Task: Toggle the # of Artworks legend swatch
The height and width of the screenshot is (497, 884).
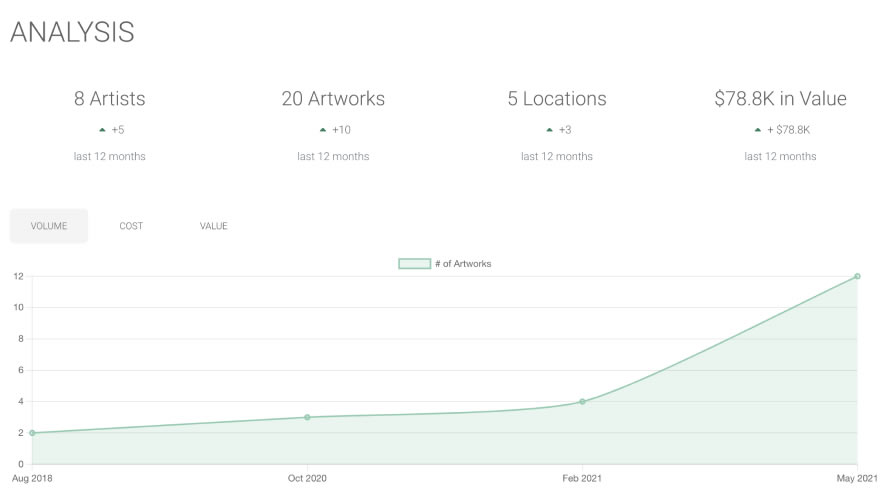Action: (414, 264)
